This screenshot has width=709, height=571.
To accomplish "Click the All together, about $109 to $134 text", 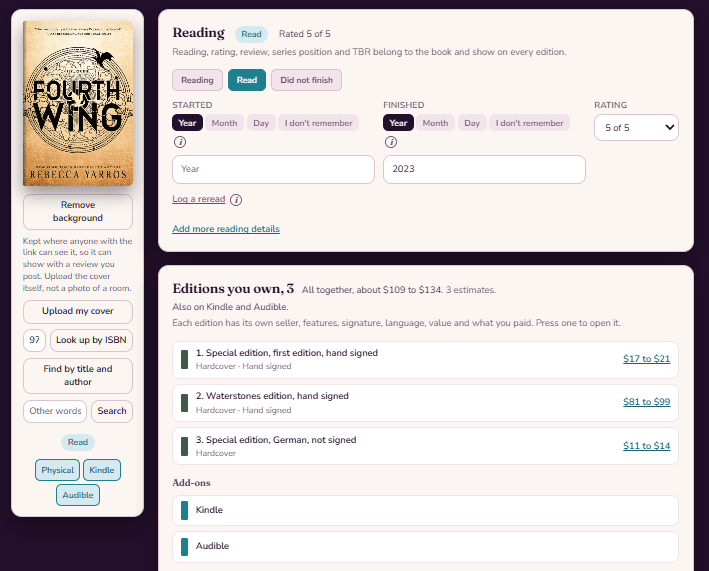I will pos(372,290).
